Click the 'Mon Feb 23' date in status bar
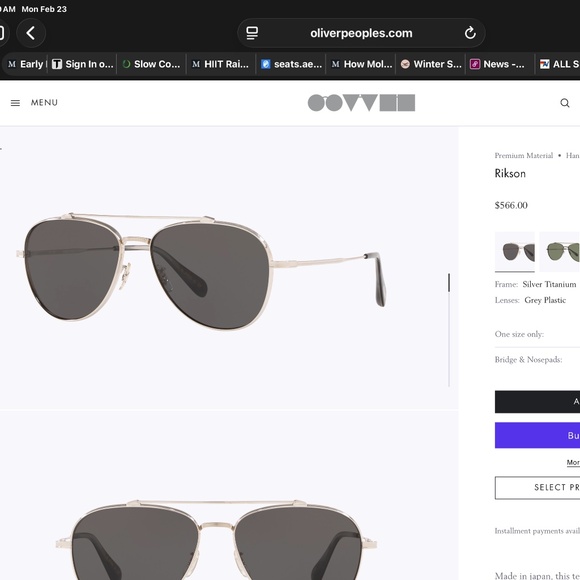 pyautogui.click(x=44, y=9)
